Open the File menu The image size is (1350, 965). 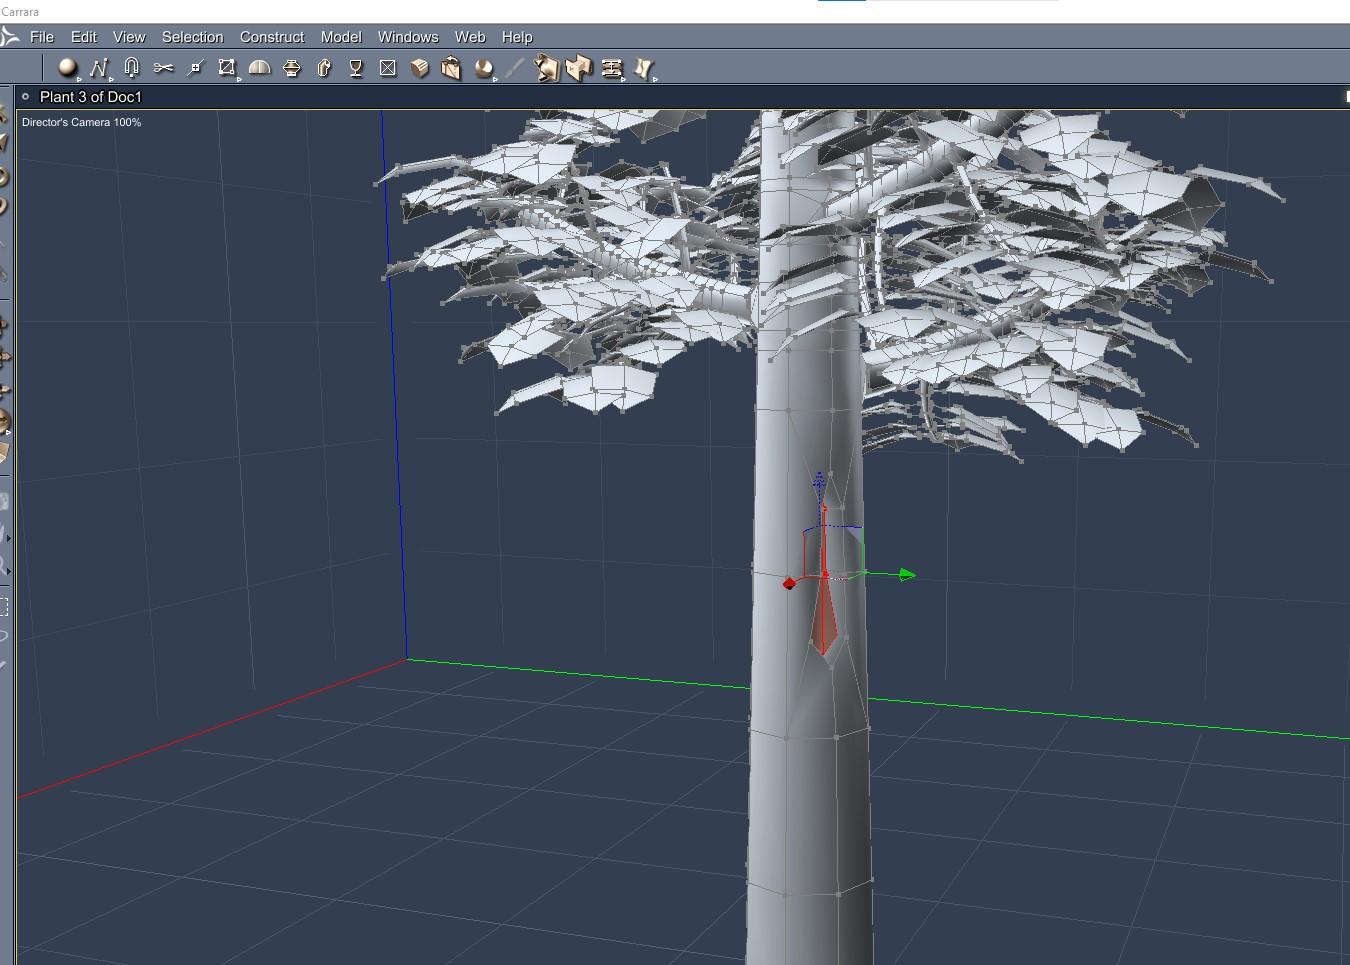pos(42,37)
